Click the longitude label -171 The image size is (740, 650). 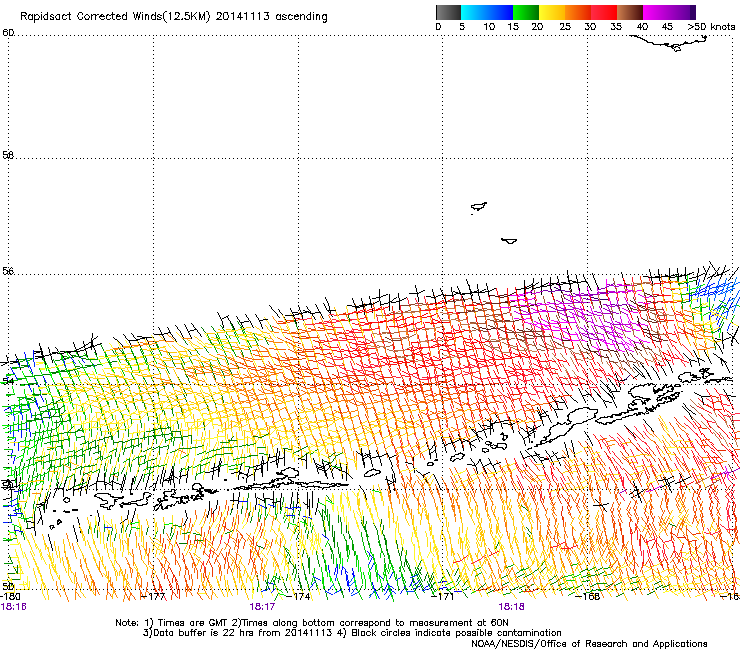click(x=443, y=596)
